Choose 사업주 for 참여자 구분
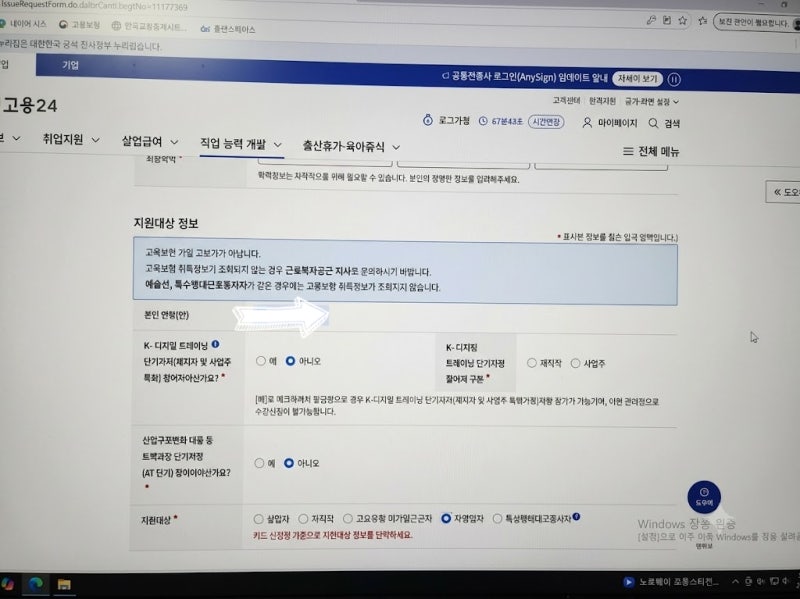Viewport: 800px width, 599px height. tap(576, 363)
